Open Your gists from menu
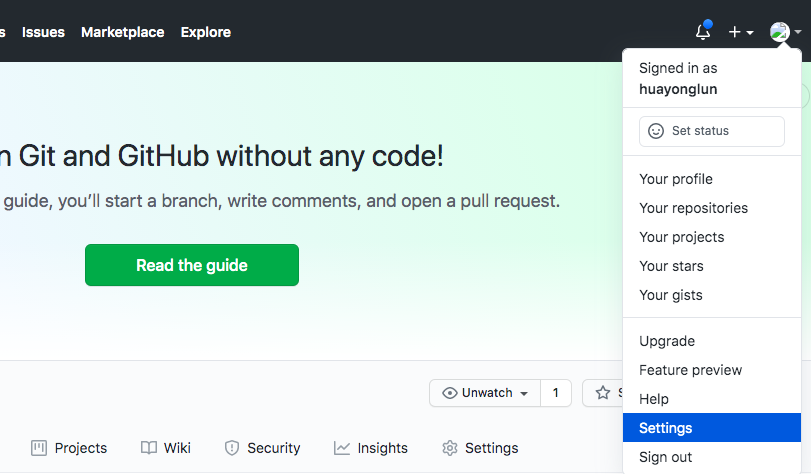The image size is (811, 474). 671,295
